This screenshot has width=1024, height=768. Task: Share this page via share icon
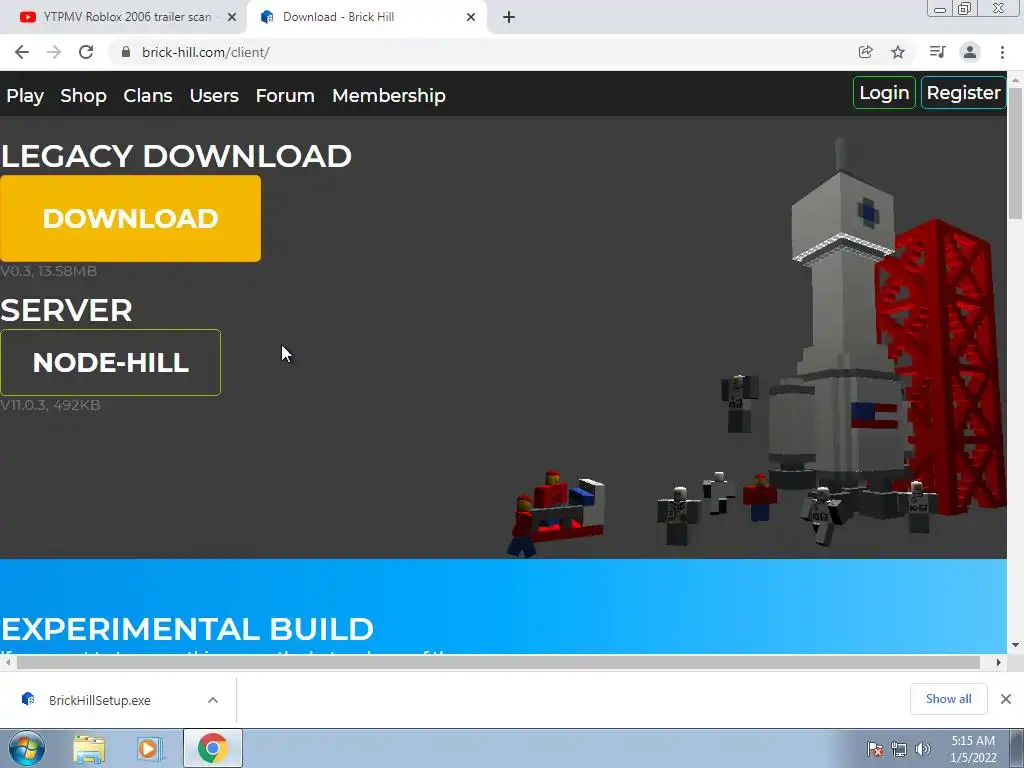[865, 52]
